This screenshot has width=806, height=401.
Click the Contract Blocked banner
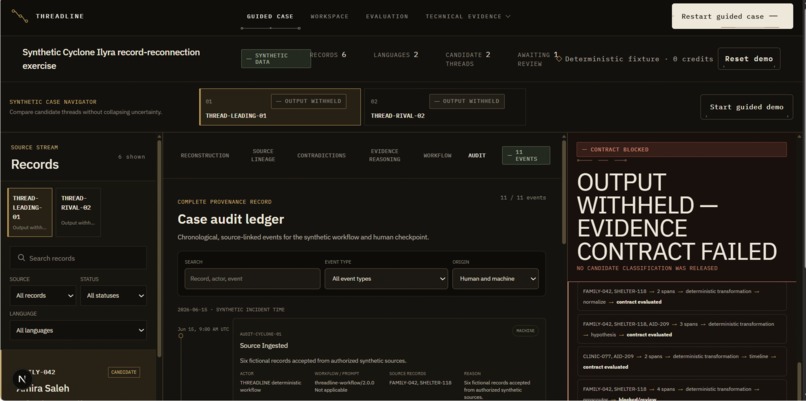pyautogui.click(x=681, y=150)
